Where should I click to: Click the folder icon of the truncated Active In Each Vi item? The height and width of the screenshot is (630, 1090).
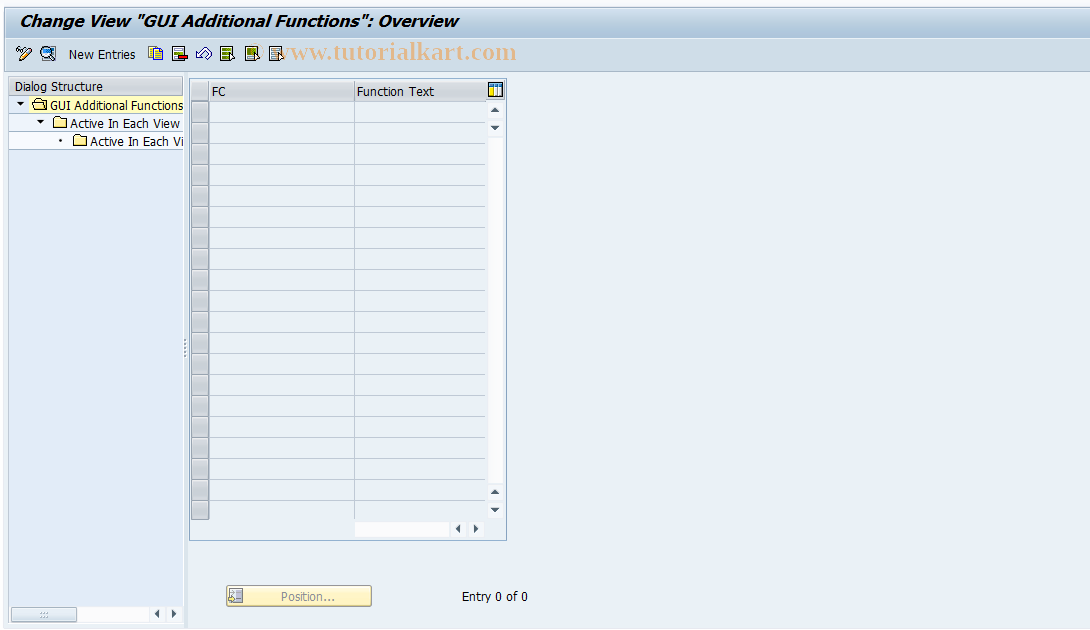point(80,140)
